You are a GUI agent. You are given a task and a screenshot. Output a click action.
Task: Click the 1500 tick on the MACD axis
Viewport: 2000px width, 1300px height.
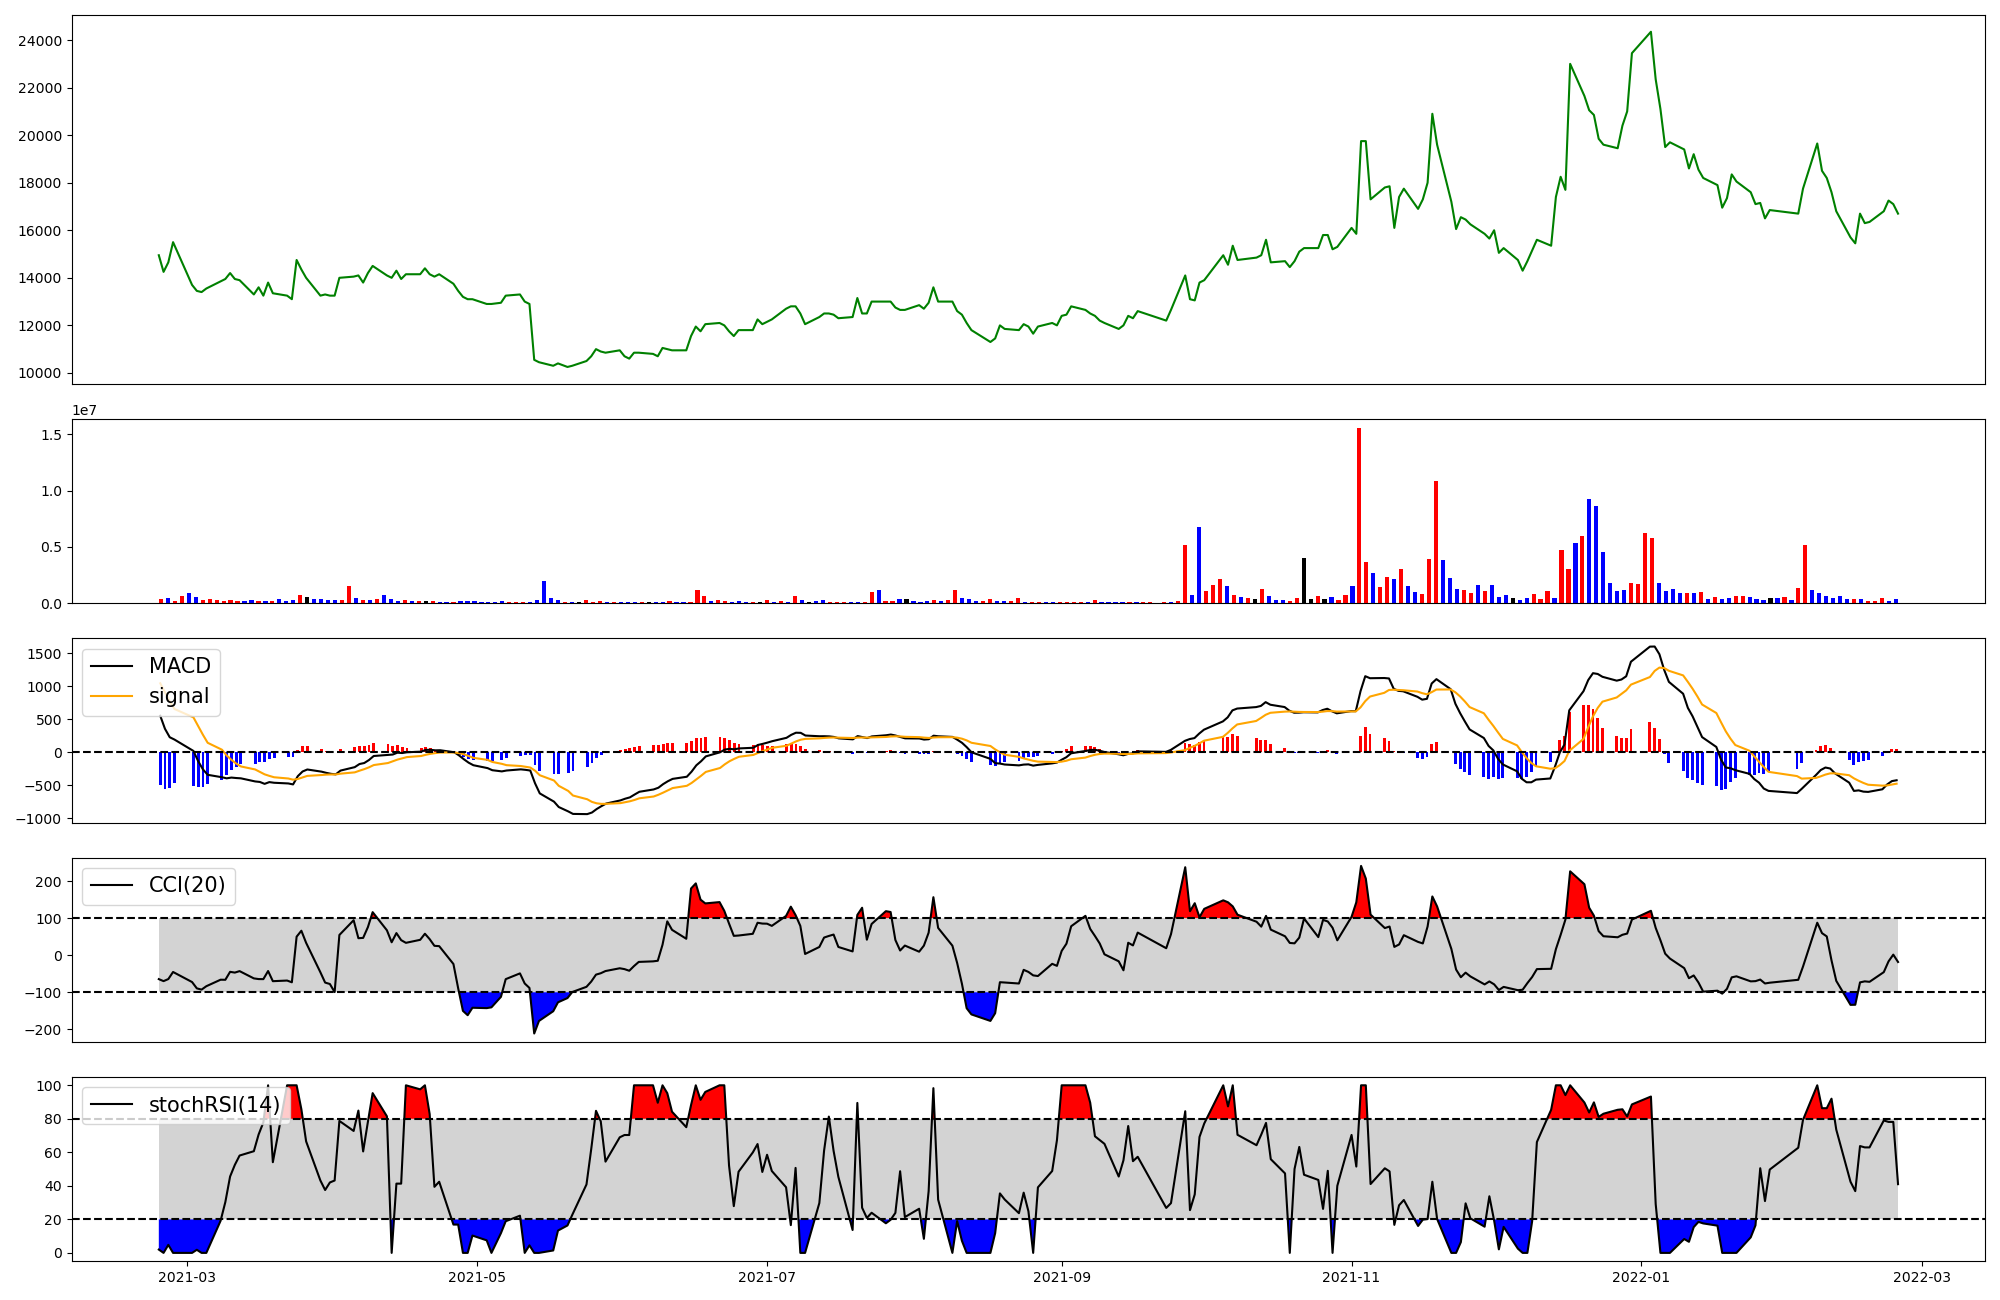44,654
